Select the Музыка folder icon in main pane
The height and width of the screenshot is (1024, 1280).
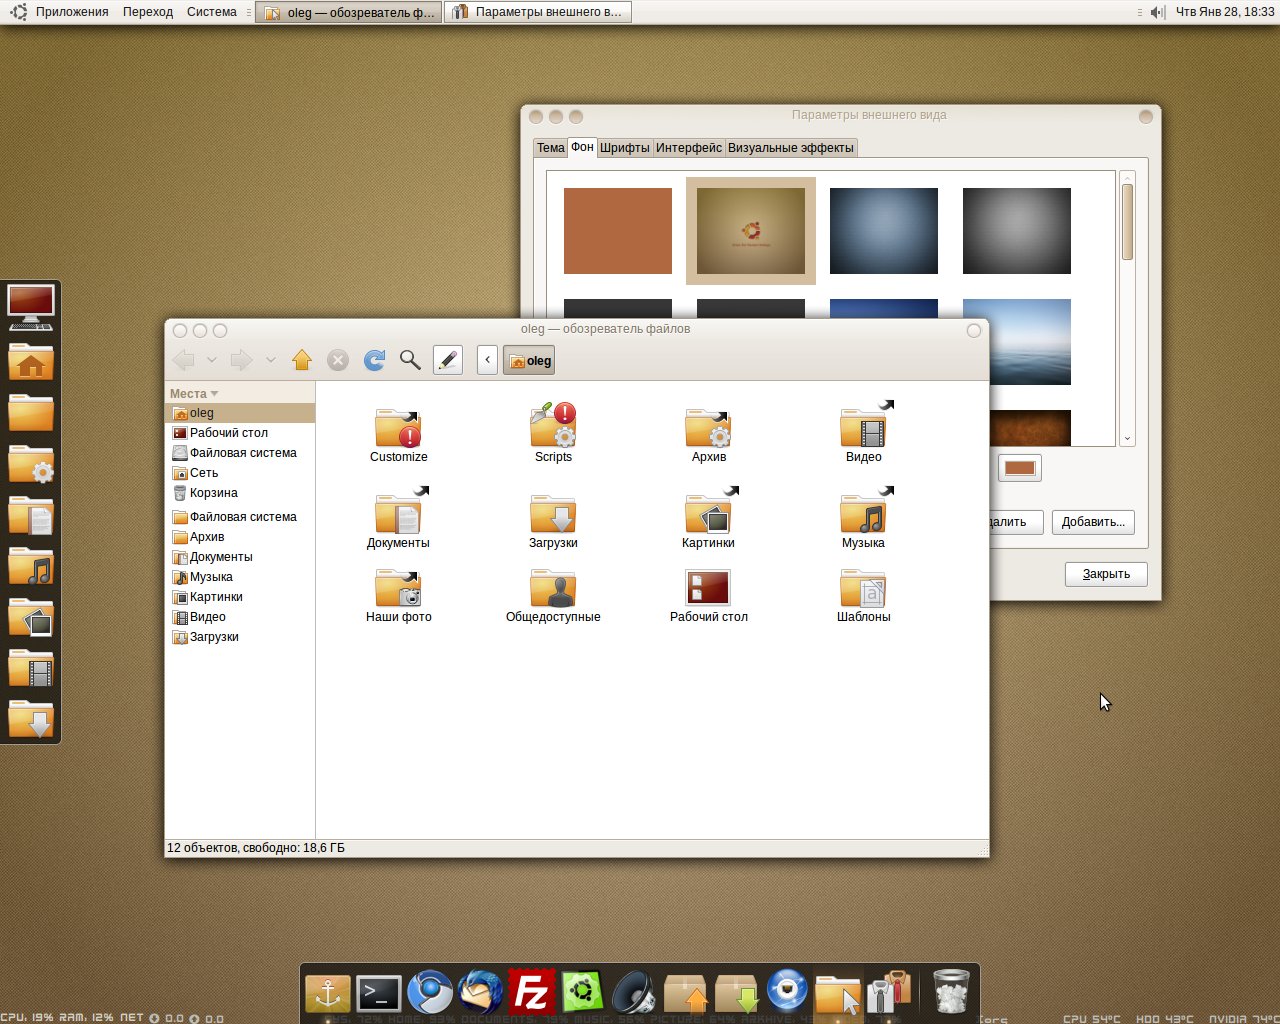click(x=863, y=513)
